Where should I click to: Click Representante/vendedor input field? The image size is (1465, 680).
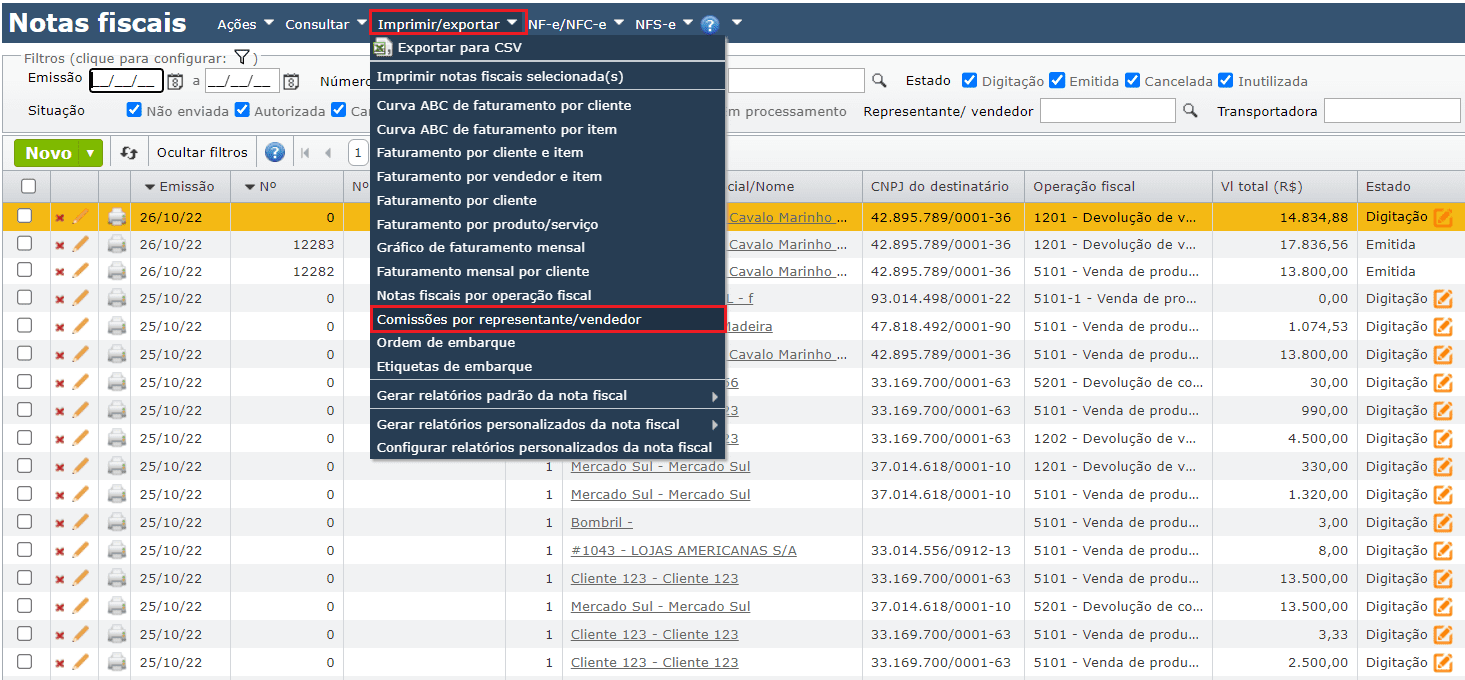[x=1108, y=111]
